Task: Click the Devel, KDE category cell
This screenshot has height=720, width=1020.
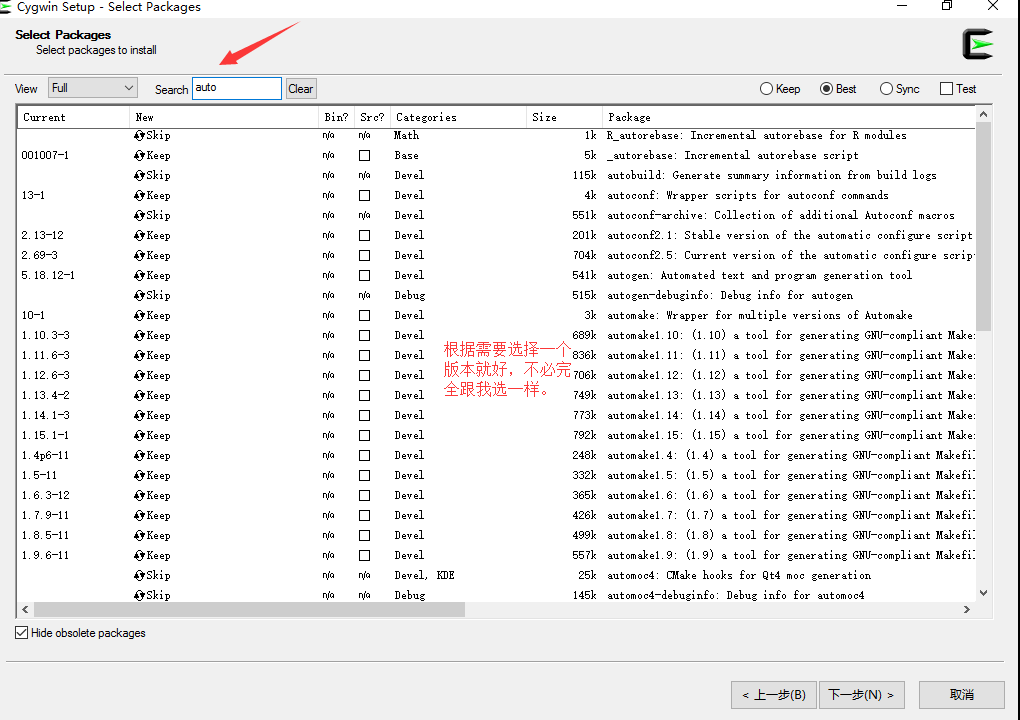Action: tap(424, 576)
